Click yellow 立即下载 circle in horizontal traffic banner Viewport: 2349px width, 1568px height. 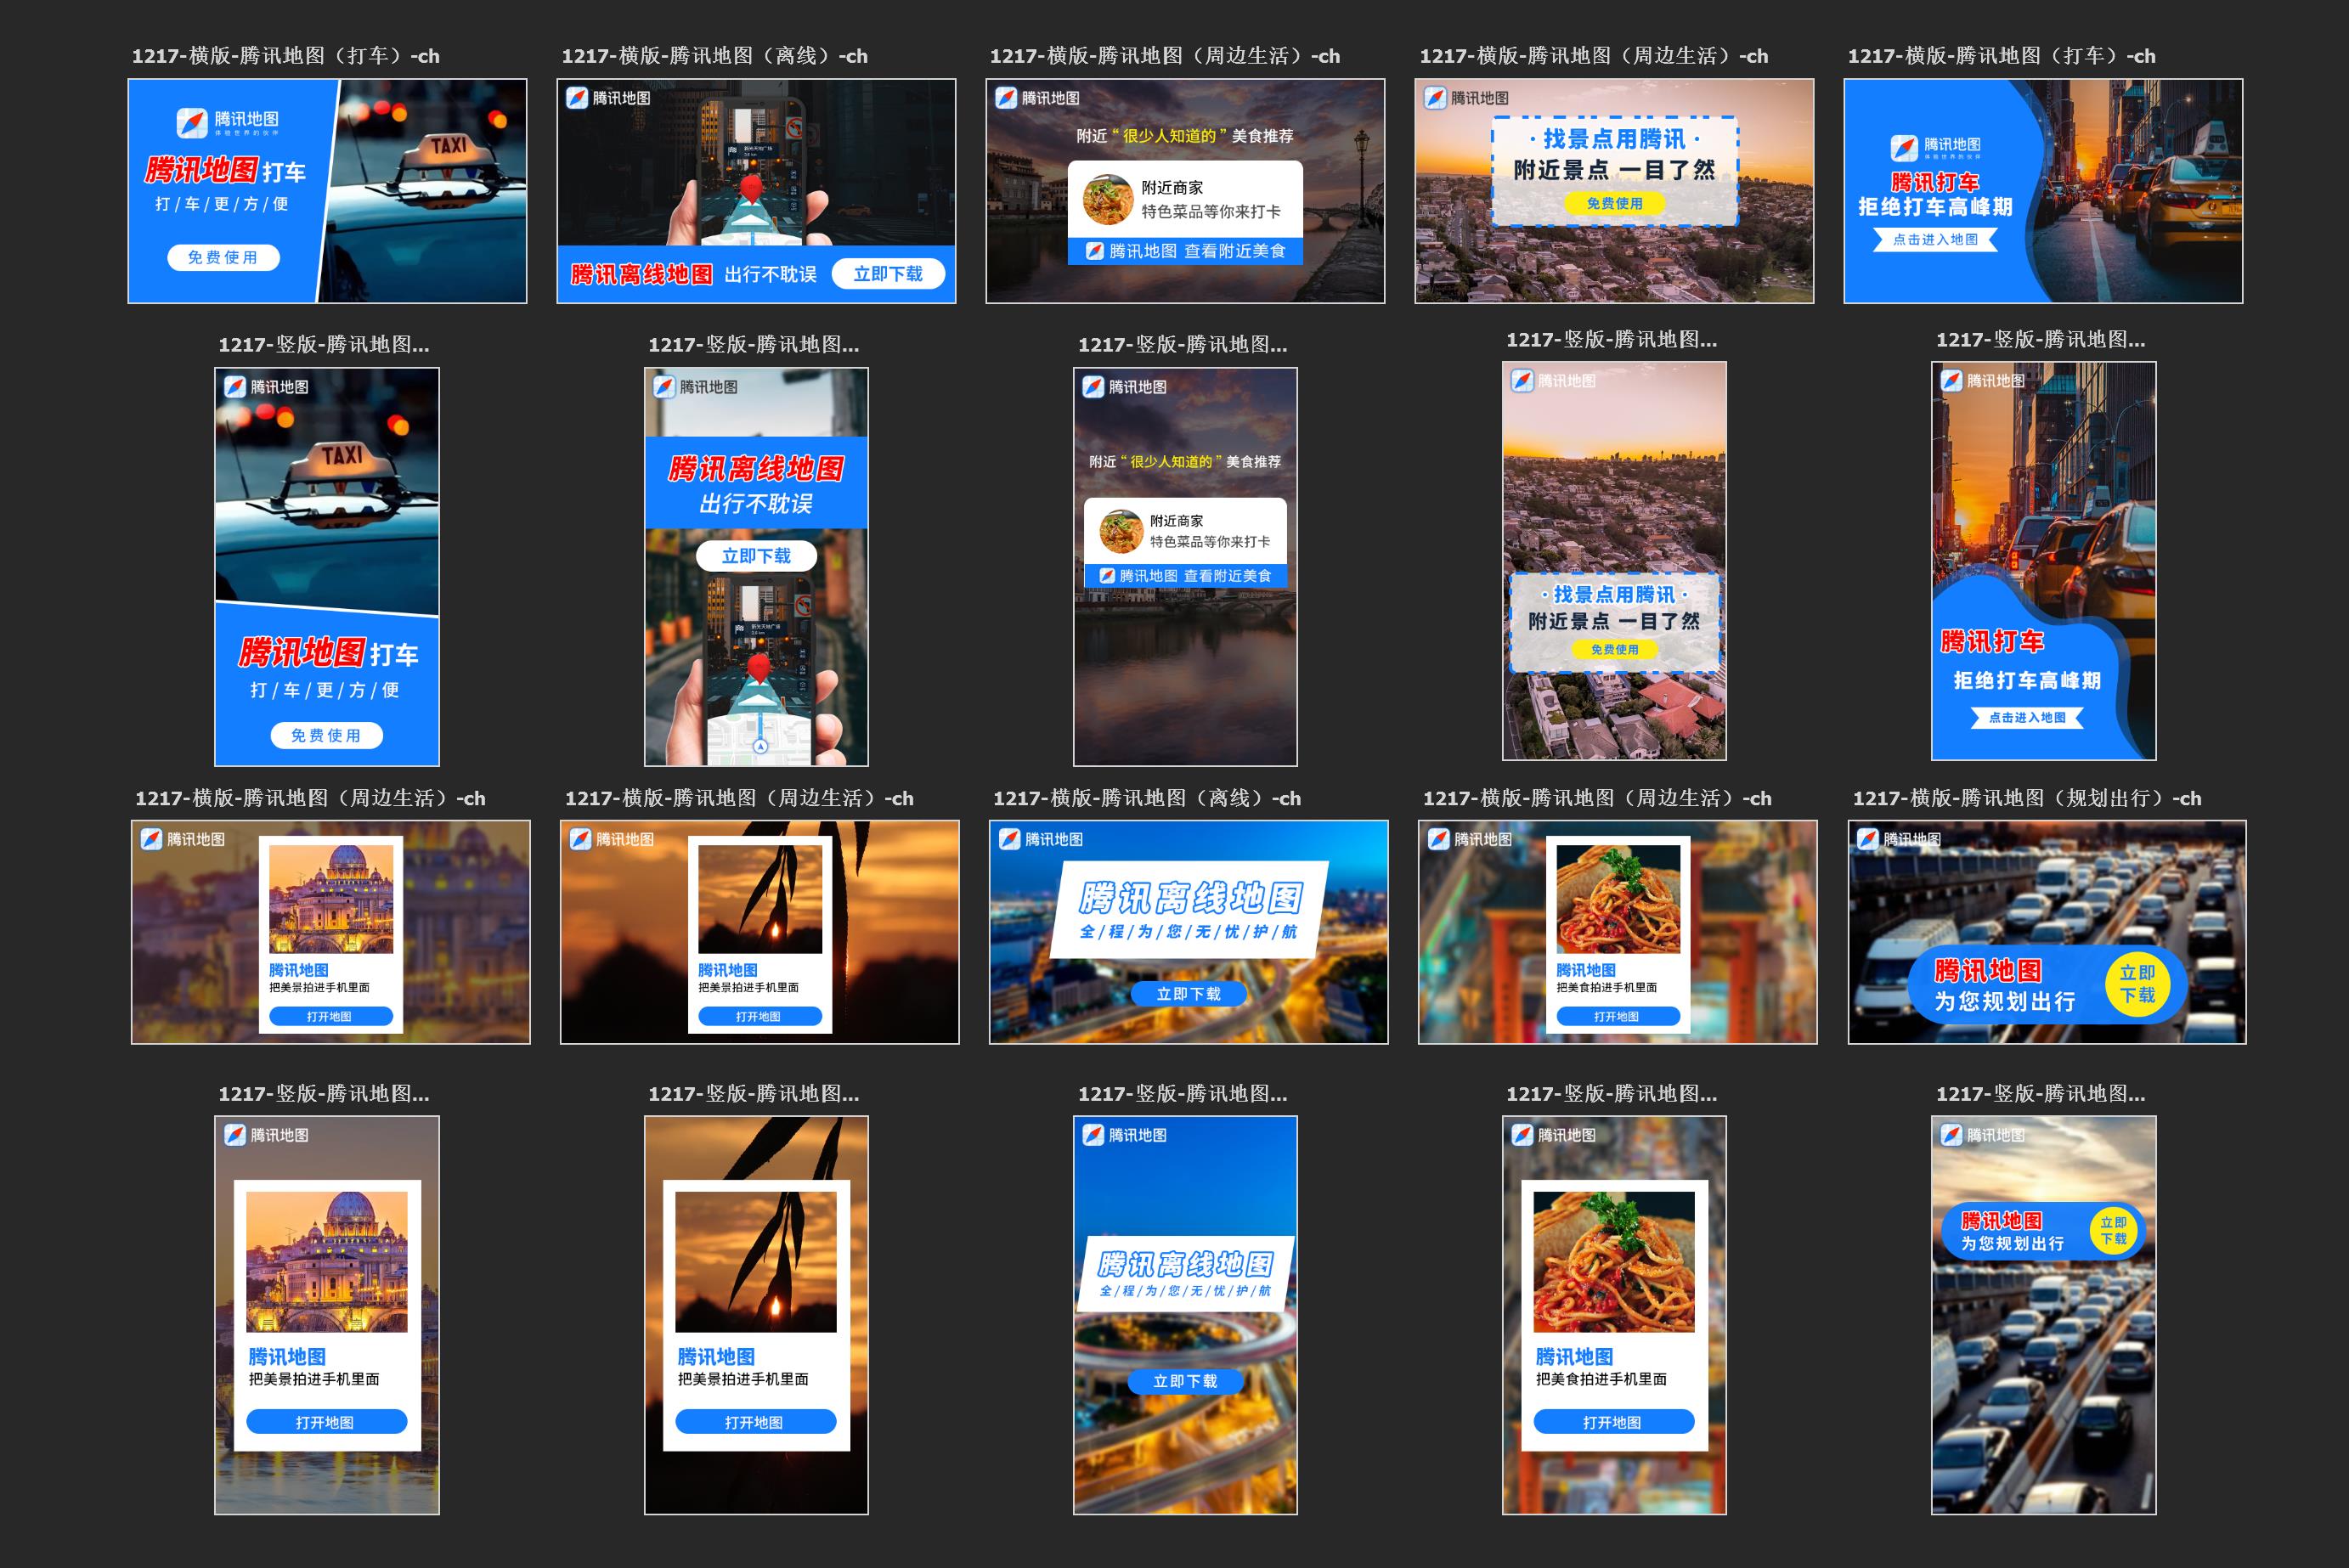[x=2137, y=984]
